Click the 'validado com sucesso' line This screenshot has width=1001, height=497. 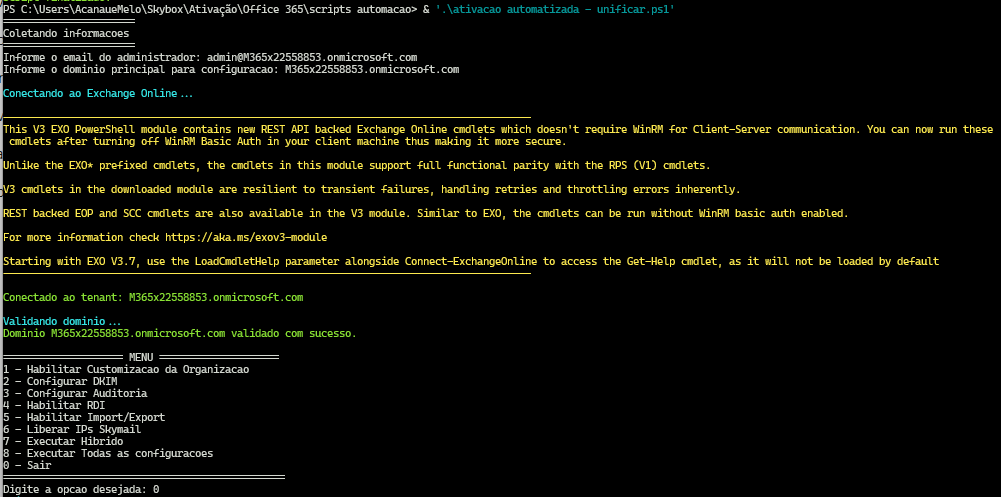tap(180, 333)
